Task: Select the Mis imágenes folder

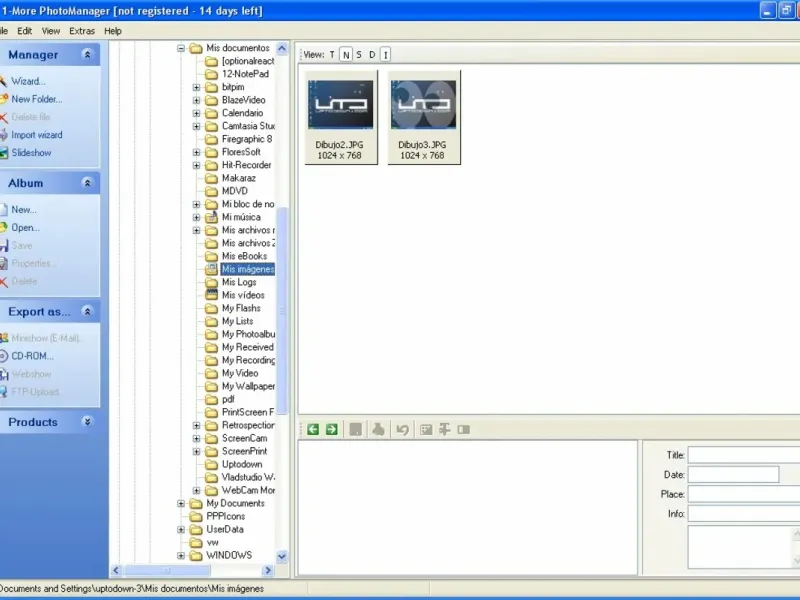Action: click(x=248, y=269)
